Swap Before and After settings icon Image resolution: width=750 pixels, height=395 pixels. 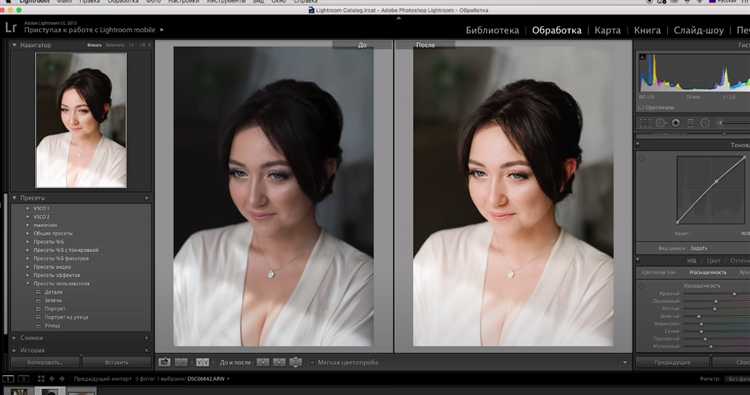point(296,362)
